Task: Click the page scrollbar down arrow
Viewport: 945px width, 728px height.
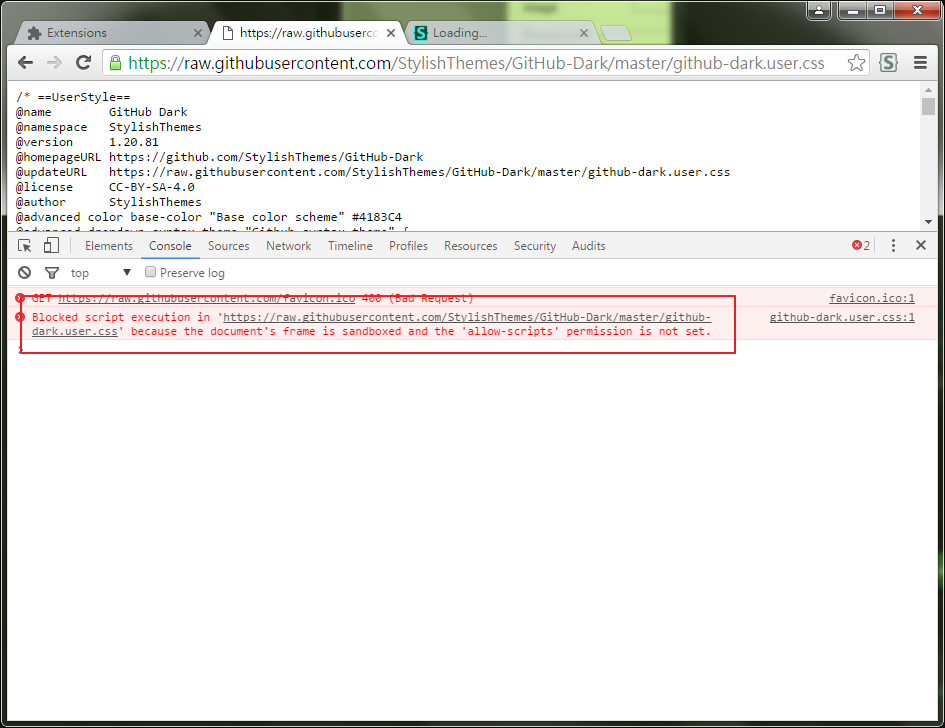Action: coord(928,222)
